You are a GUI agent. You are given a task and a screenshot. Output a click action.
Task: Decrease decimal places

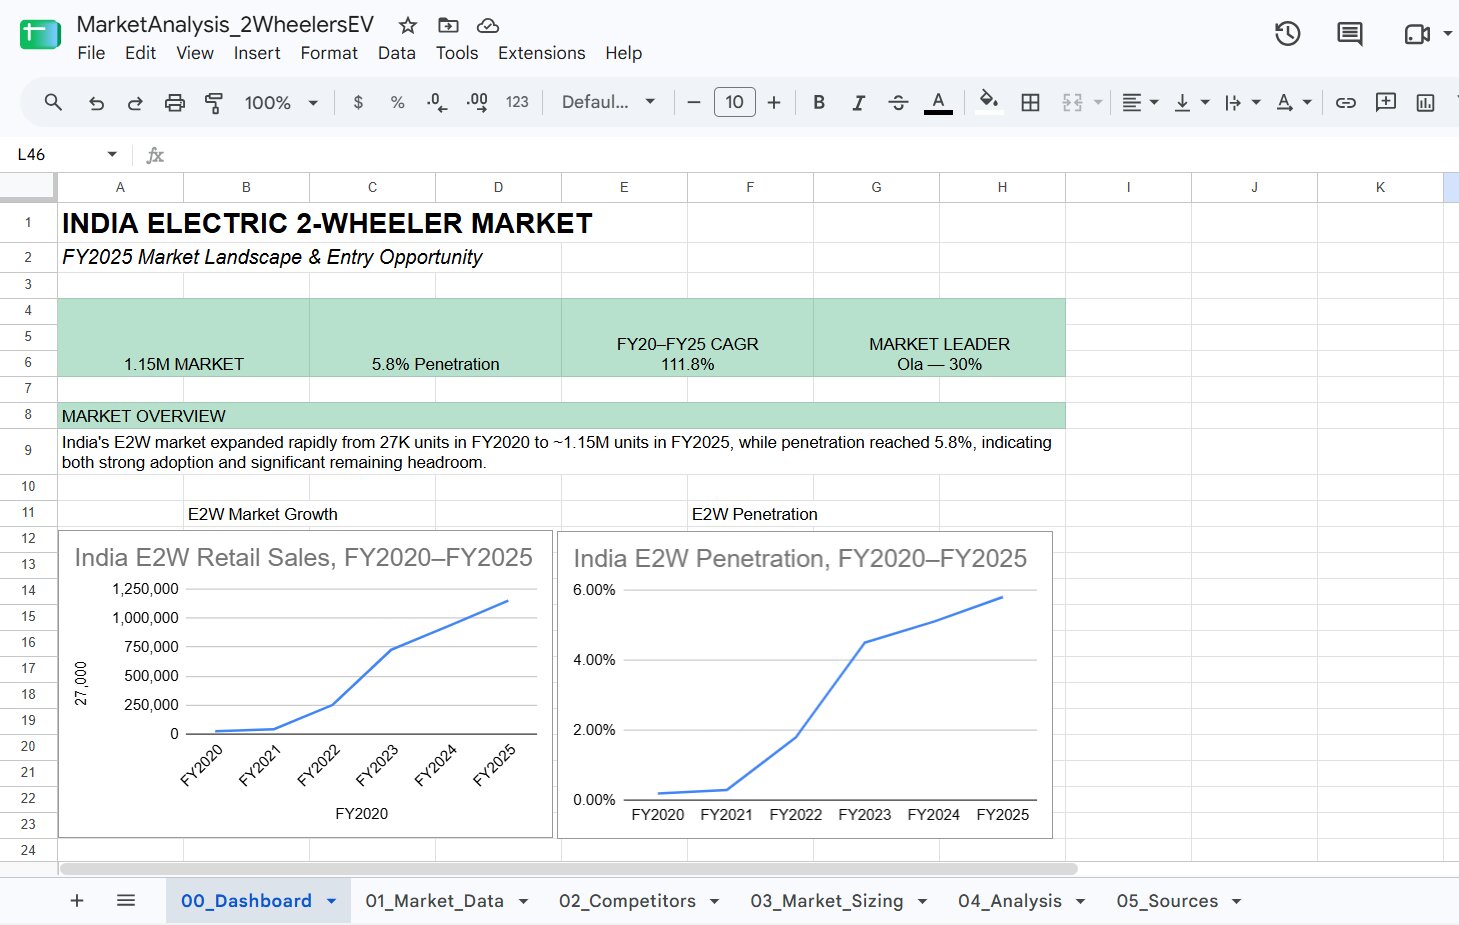tap(437, 102)
